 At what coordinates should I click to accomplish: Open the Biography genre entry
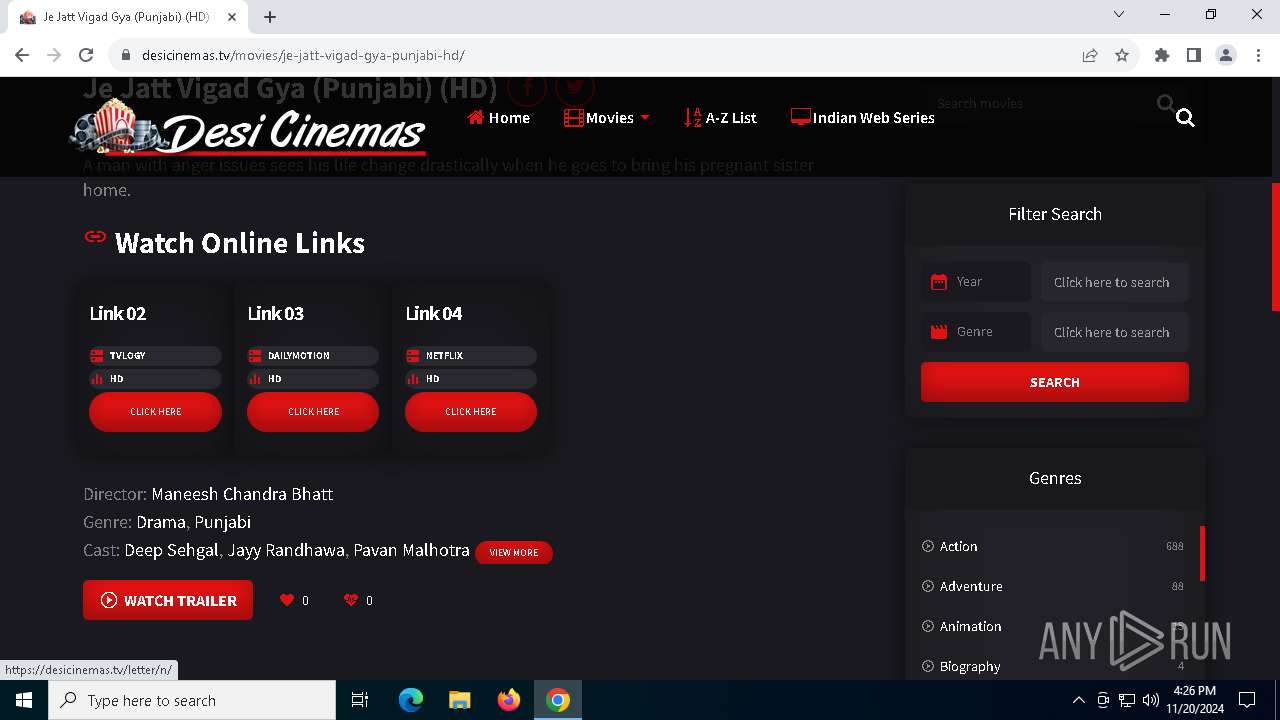[969, 666]
